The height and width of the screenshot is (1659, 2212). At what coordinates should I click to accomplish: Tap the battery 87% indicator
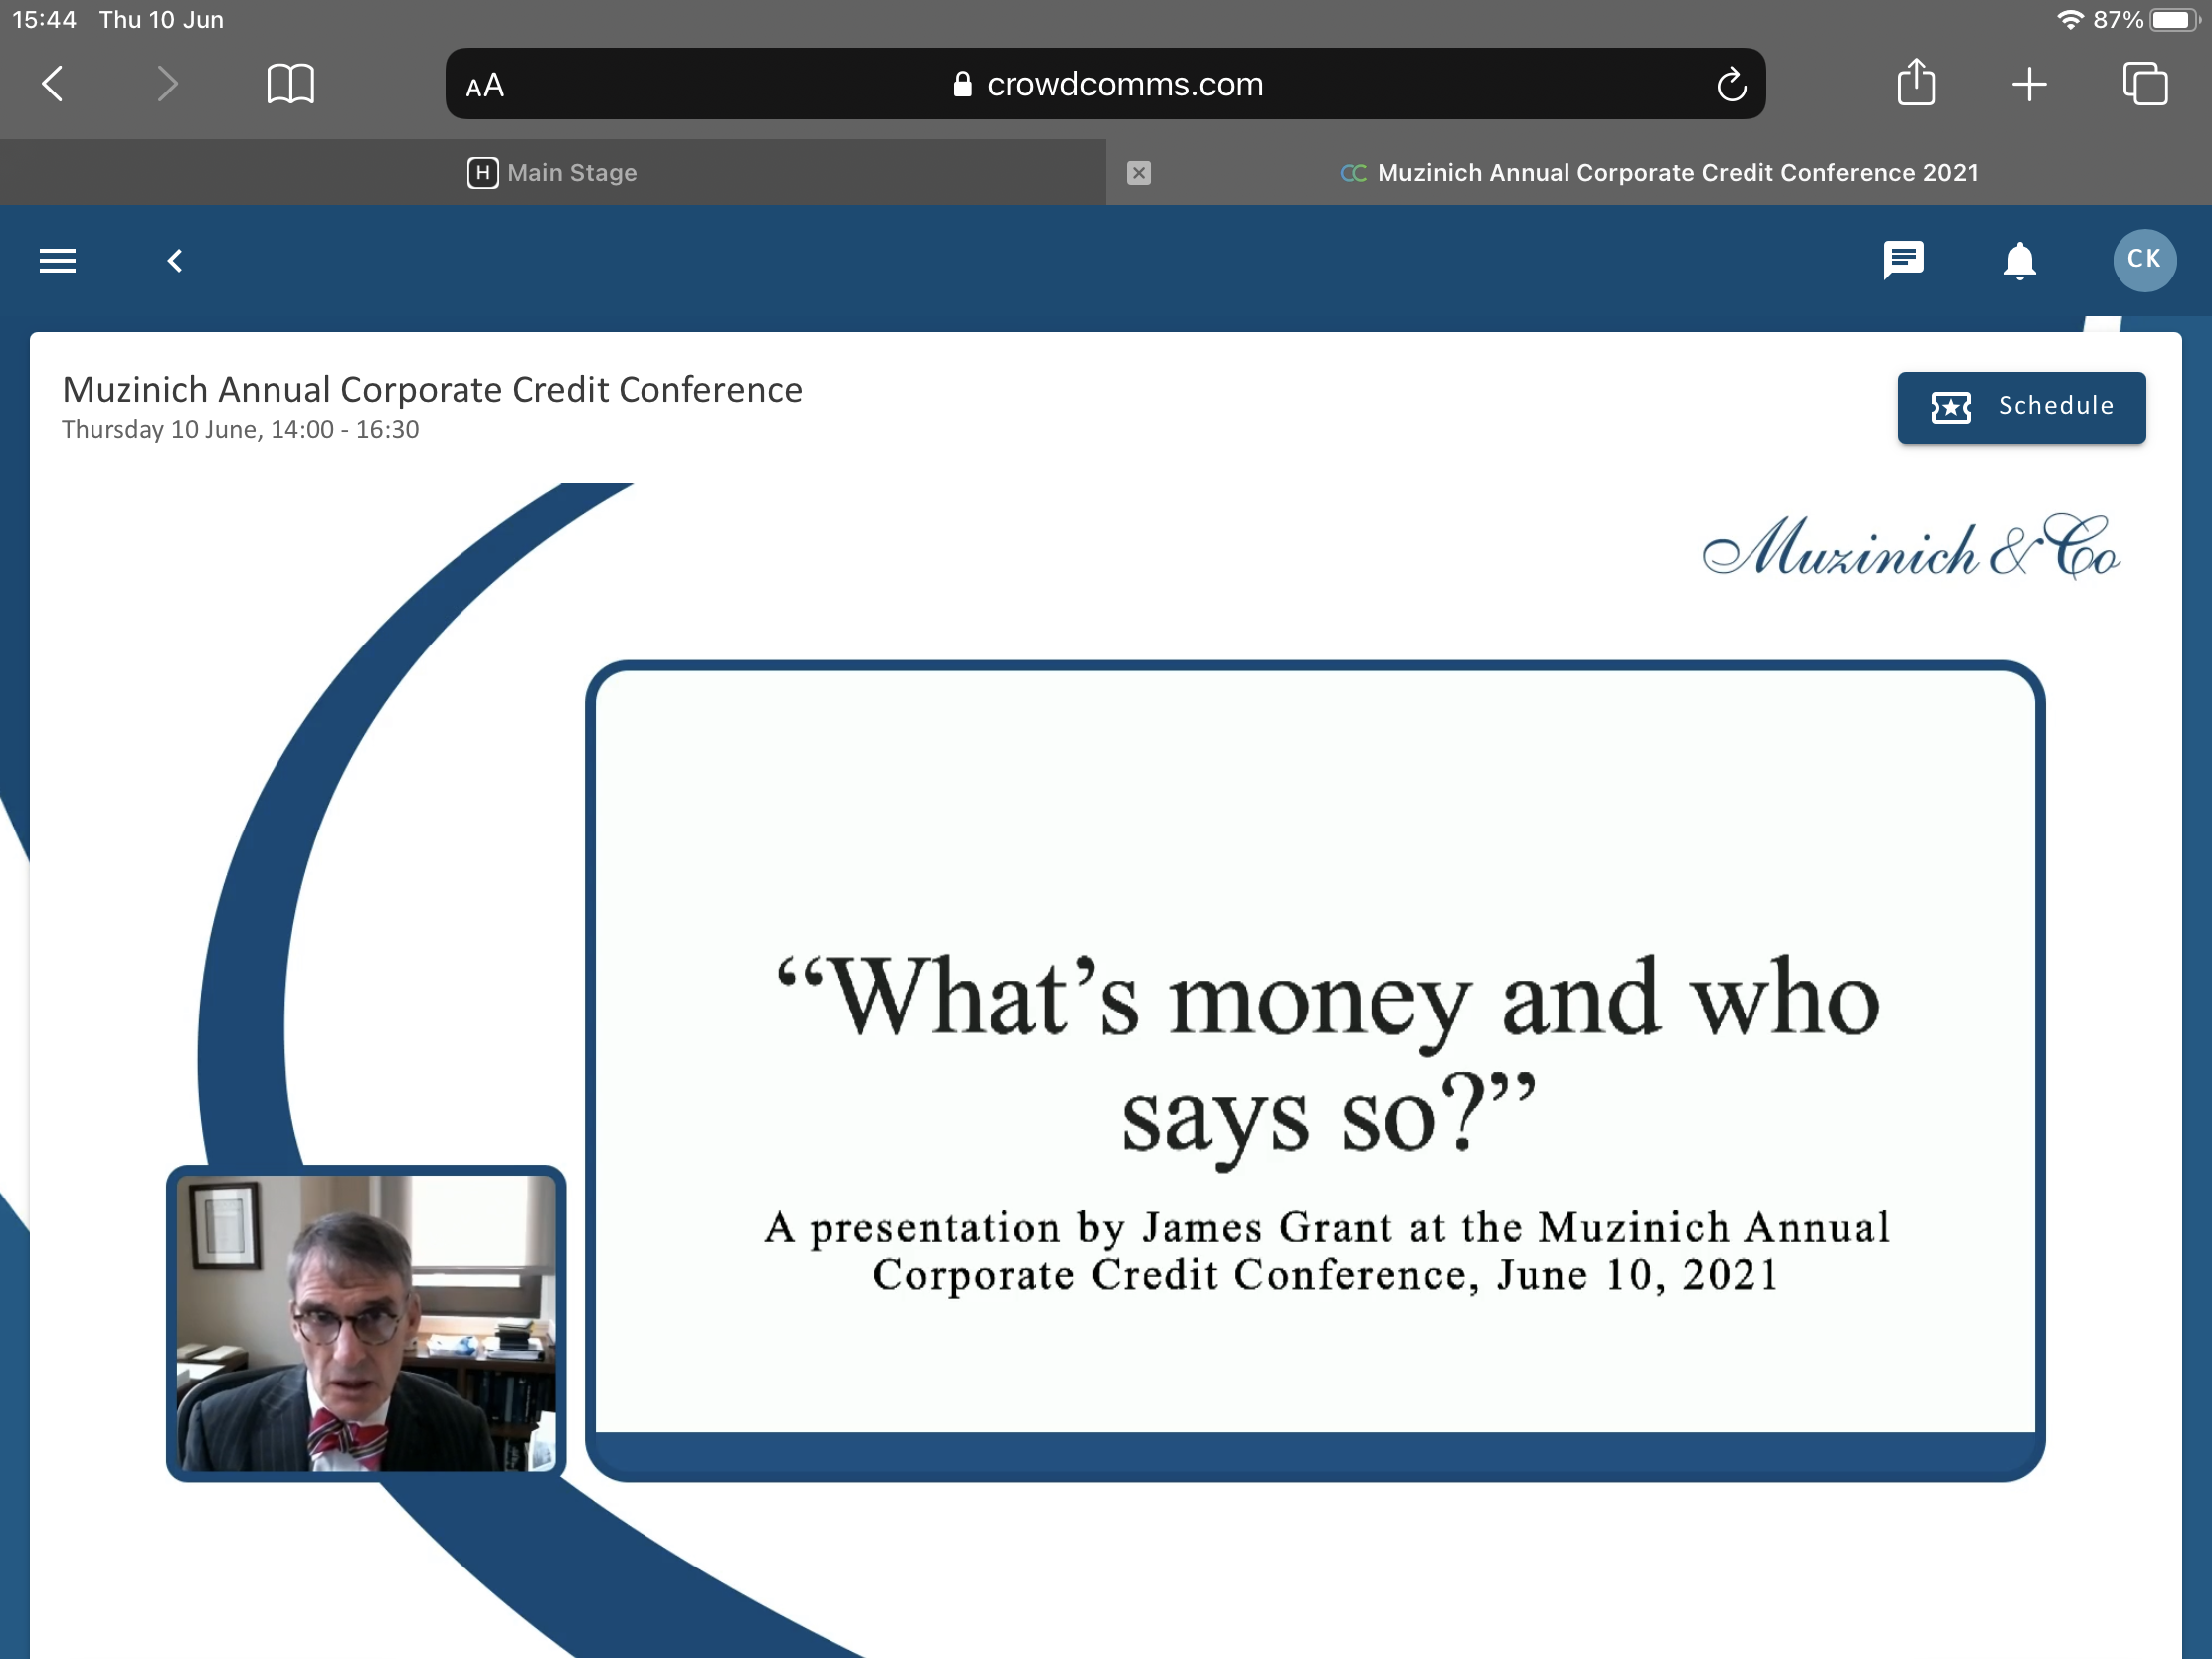tap(2146, 20)
